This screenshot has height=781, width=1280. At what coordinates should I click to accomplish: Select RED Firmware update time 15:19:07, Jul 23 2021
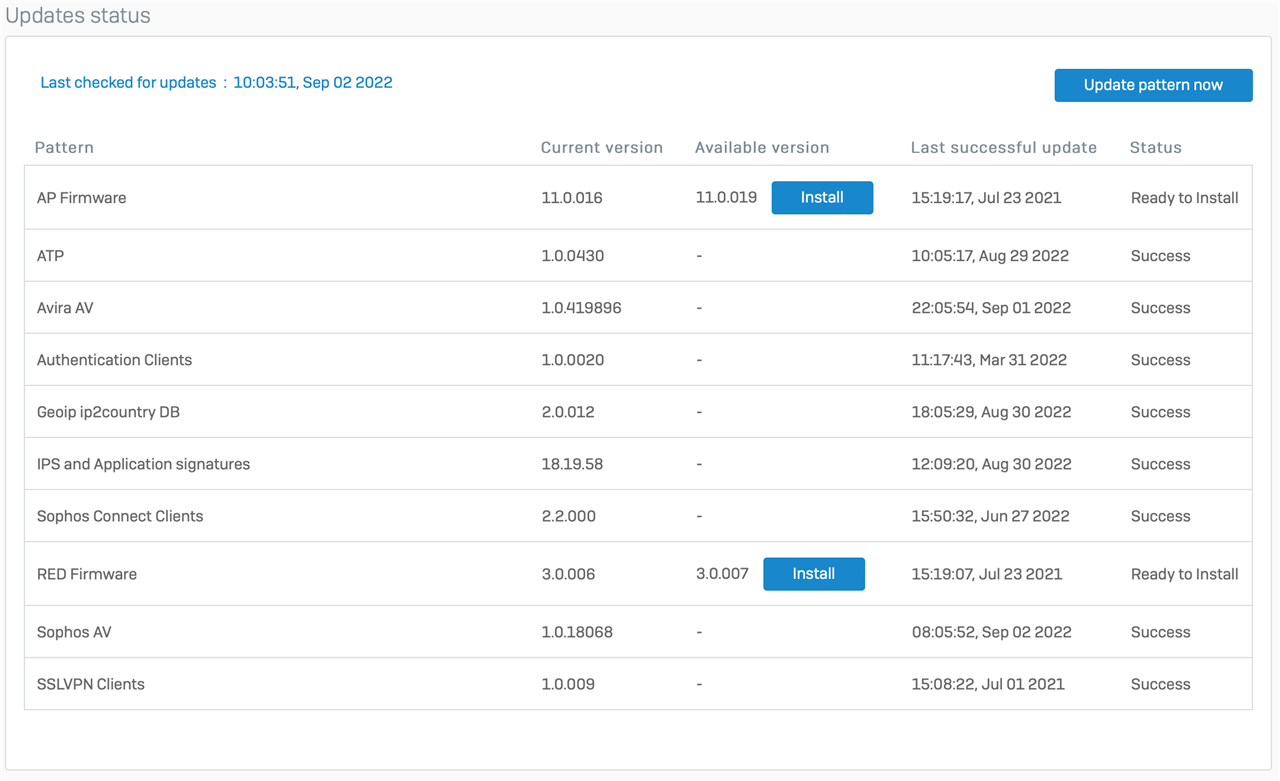[987, 574]
